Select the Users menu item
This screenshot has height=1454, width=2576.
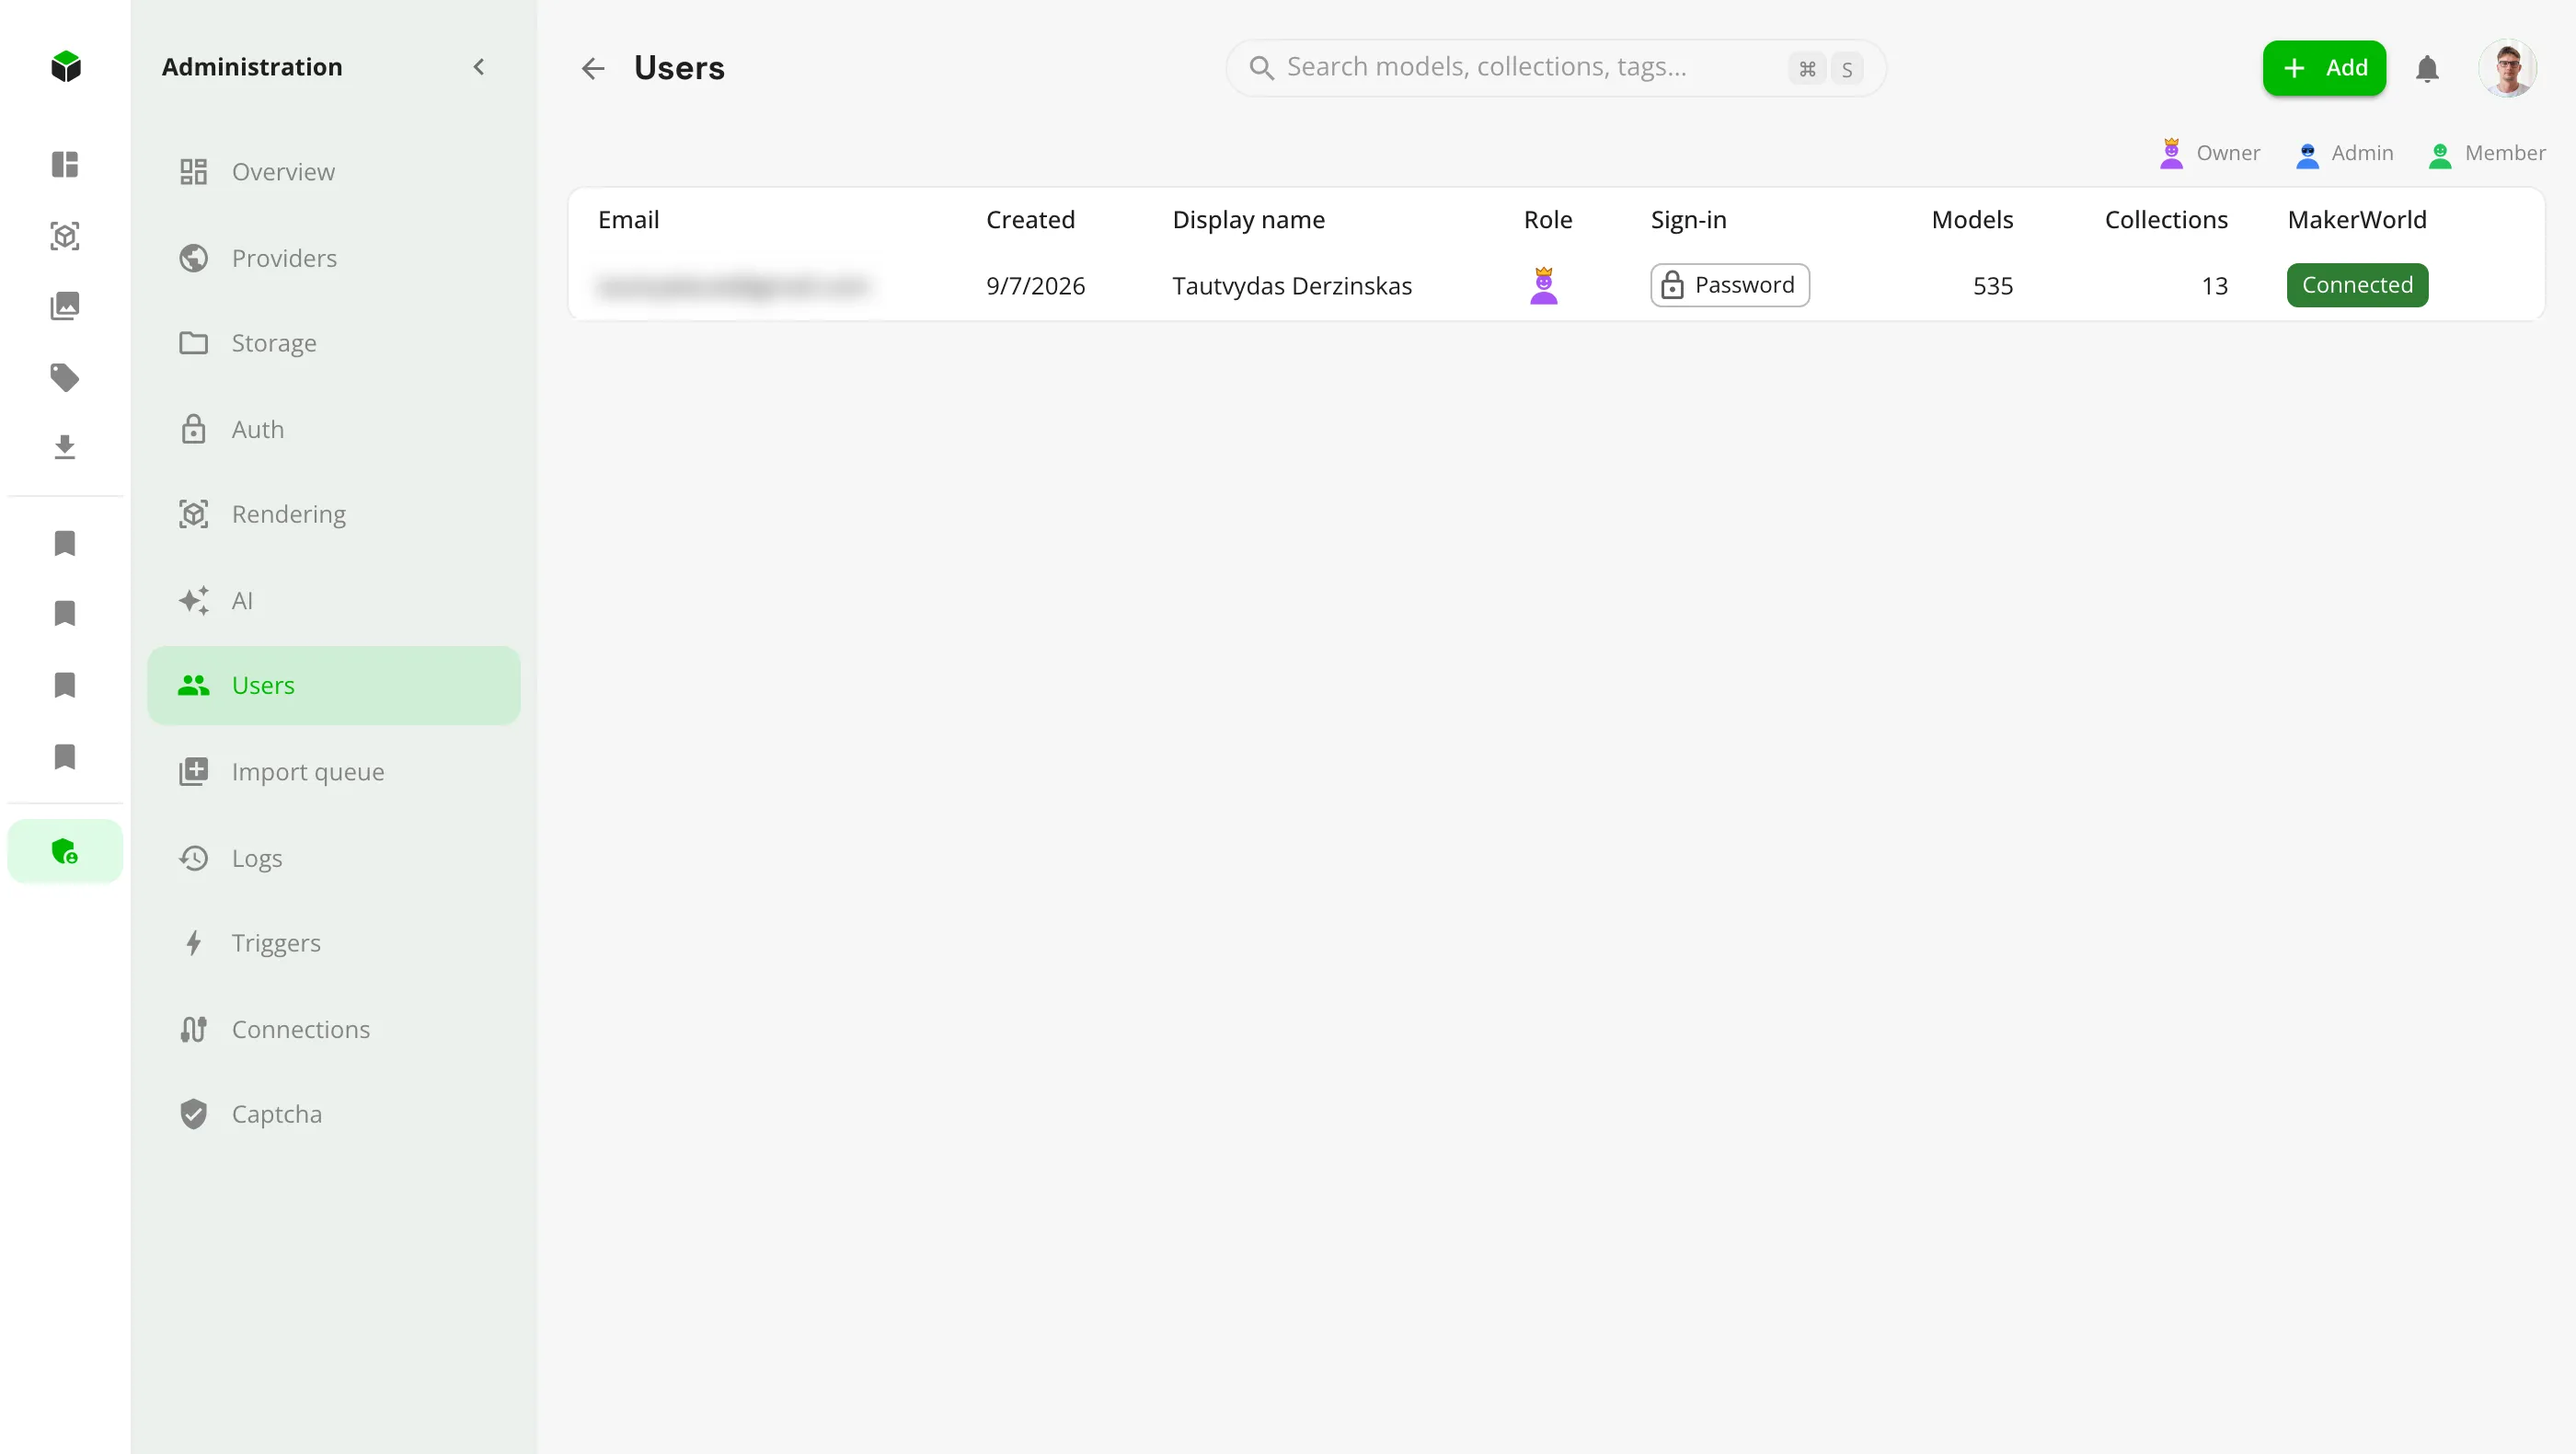coord(334,685)
